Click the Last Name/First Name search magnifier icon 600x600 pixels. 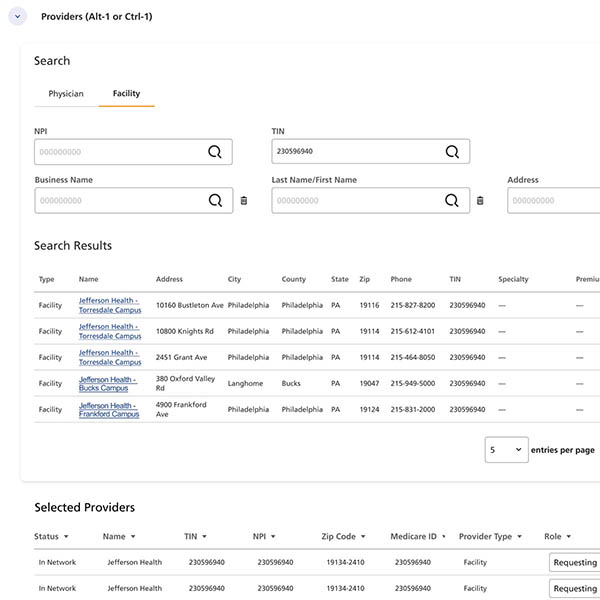click(452, 200)
